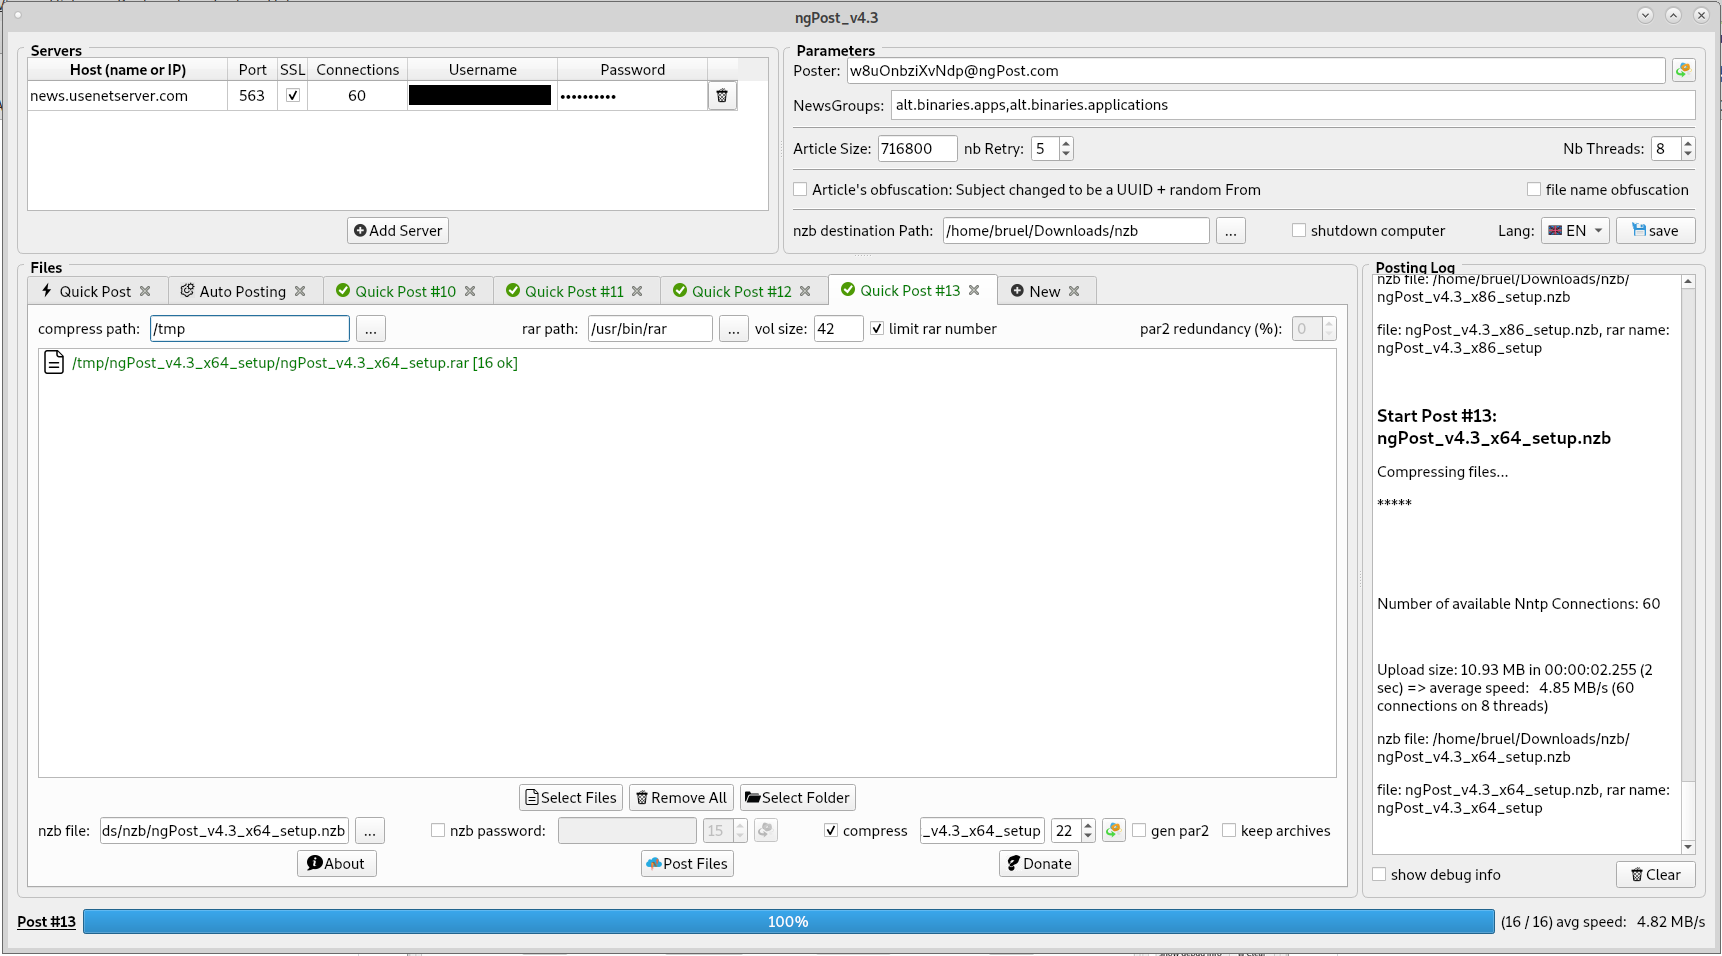This screenshot has height=956, width=1722.
Task: Browse for rar path with ellipsis button
Action: point(734,329)
